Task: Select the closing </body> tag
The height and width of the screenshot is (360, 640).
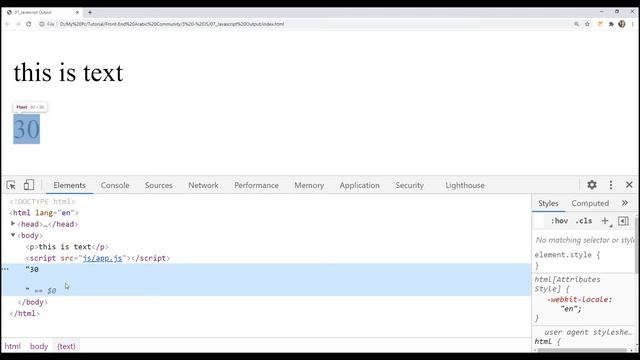Action: pos(33,302)
